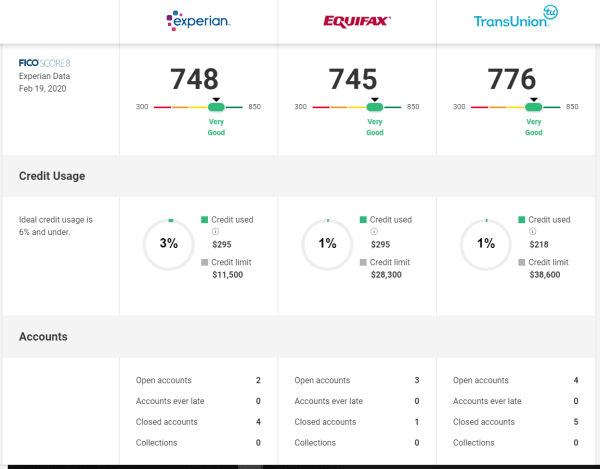The image size is (600, 469).
Task: Click the 1% Equifax usage donut chart
Action: coord(327,244)
